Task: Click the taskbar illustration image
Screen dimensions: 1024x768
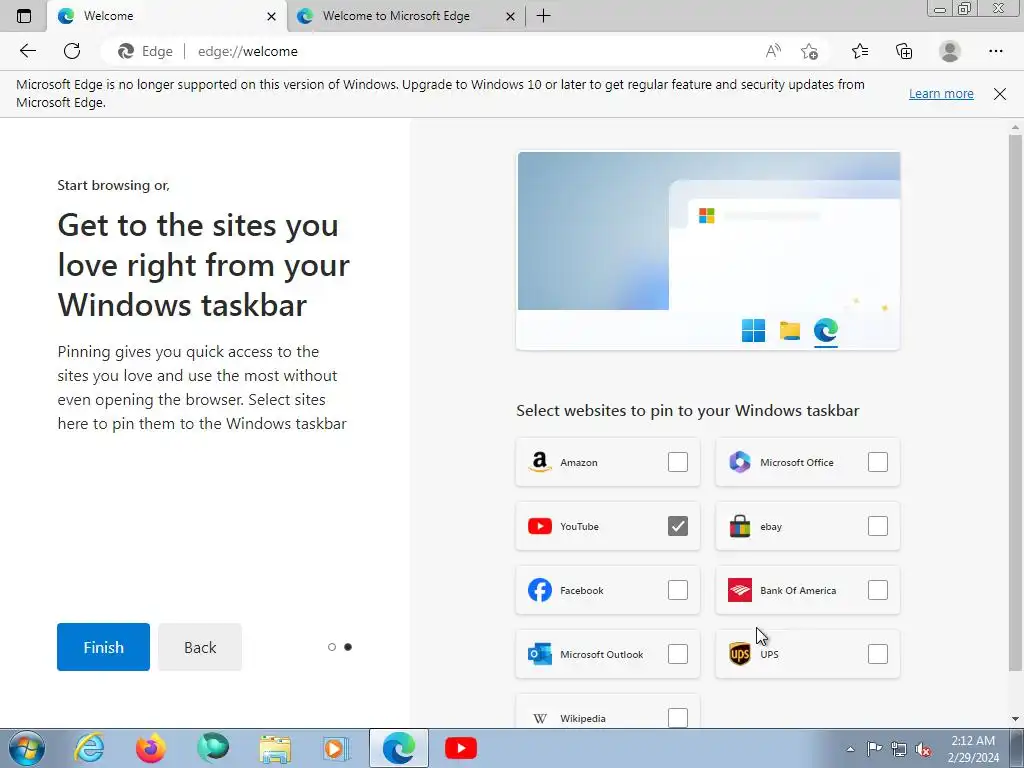Action: click(x=709, y=251)
